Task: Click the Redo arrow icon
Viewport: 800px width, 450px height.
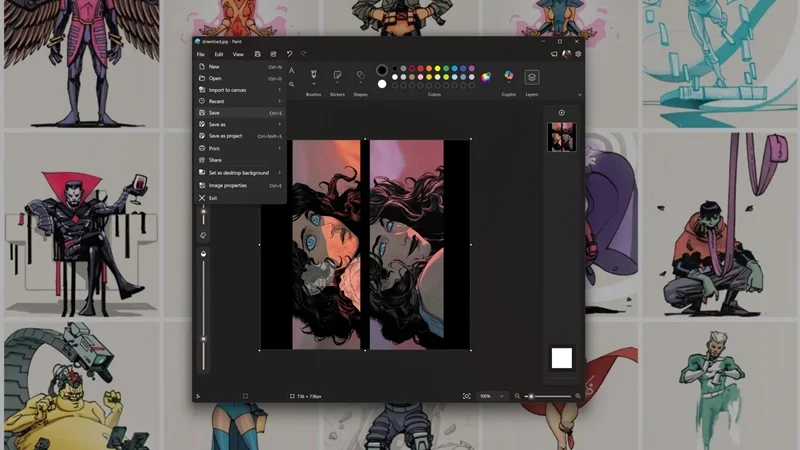Action: [304, 54]
